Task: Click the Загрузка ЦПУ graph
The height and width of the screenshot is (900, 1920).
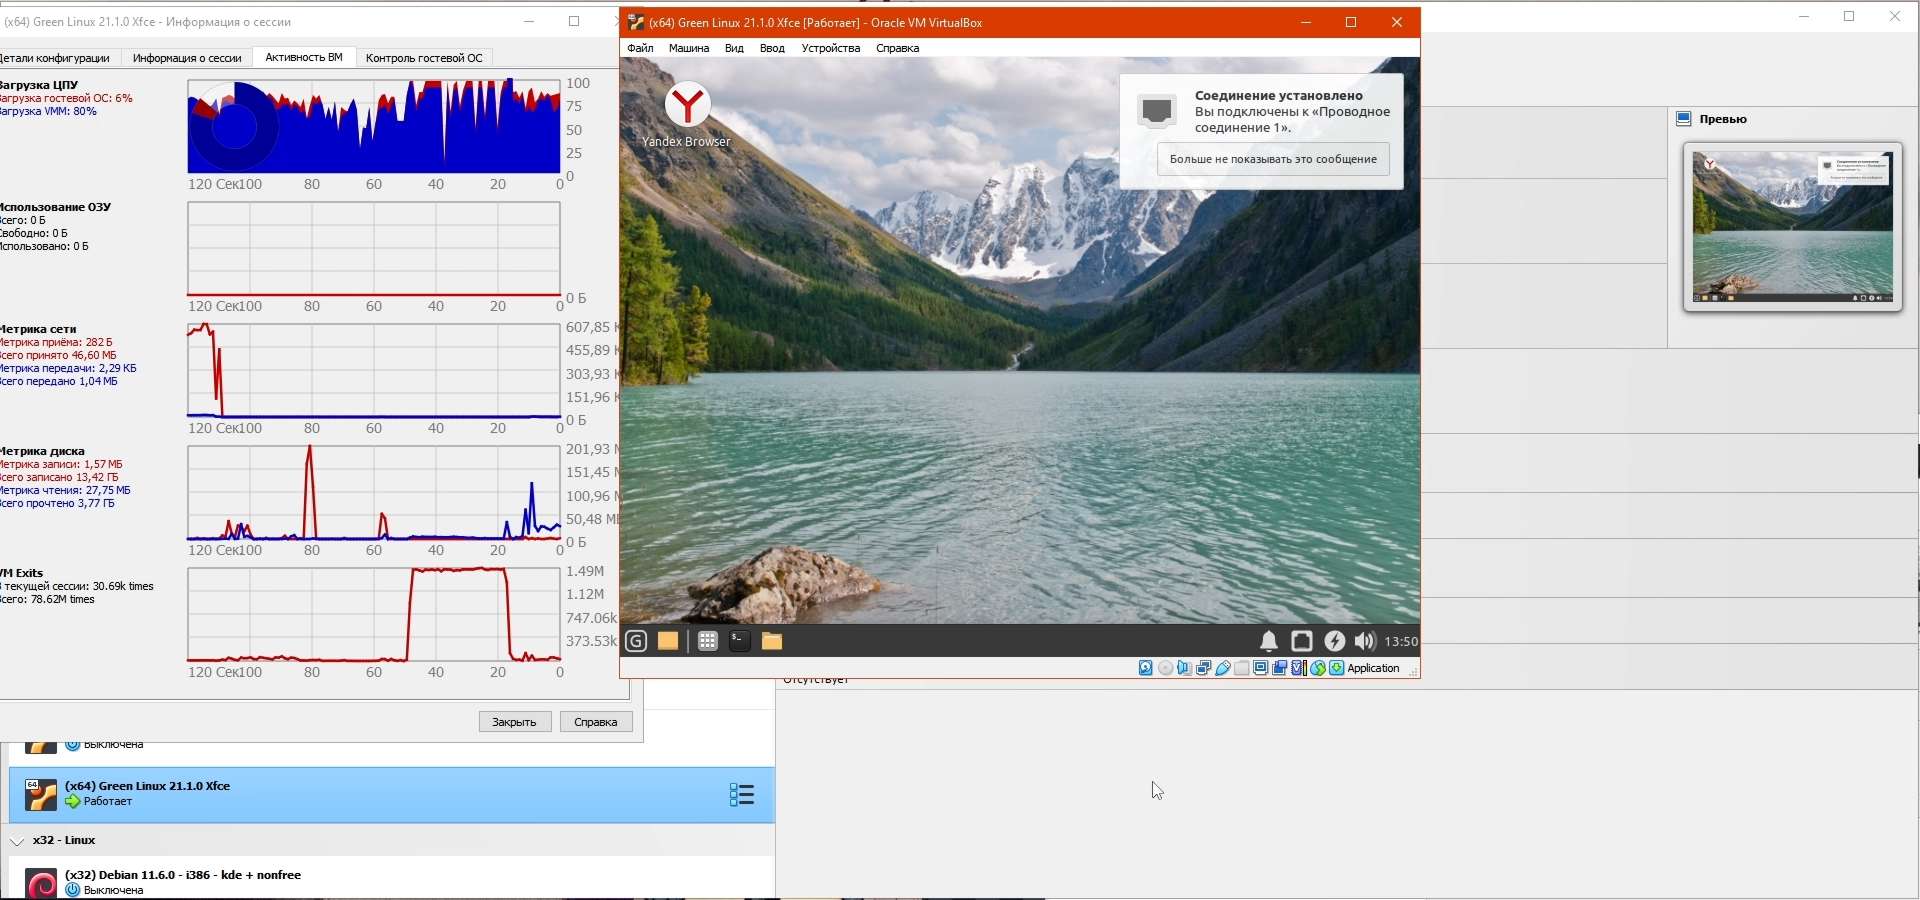Action: tap(374, 127)
